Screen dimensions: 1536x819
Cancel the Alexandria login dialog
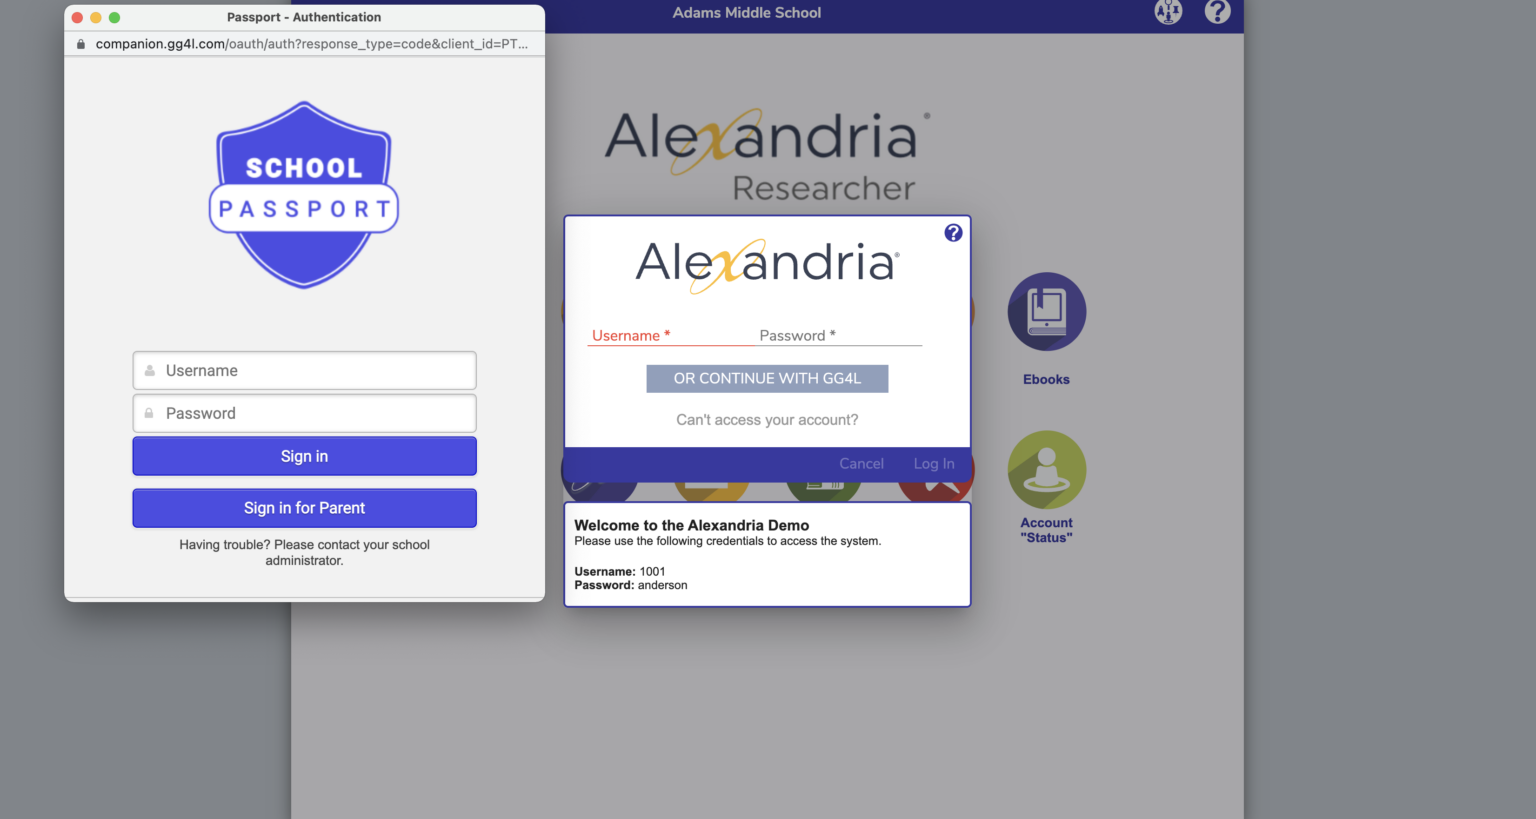[861, 464]
